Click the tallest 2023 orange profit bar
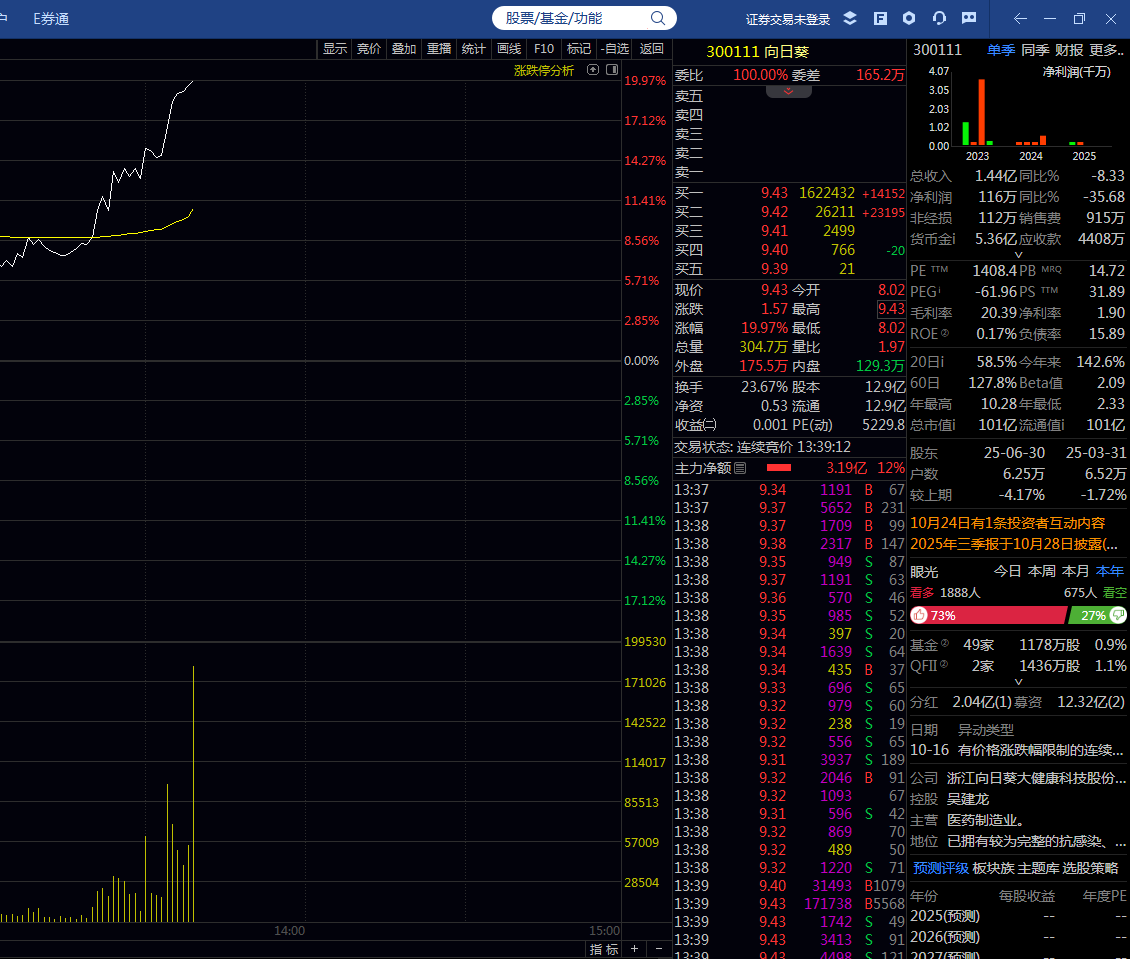Viewport: 1130px width, 959px height. coord(982,112)
